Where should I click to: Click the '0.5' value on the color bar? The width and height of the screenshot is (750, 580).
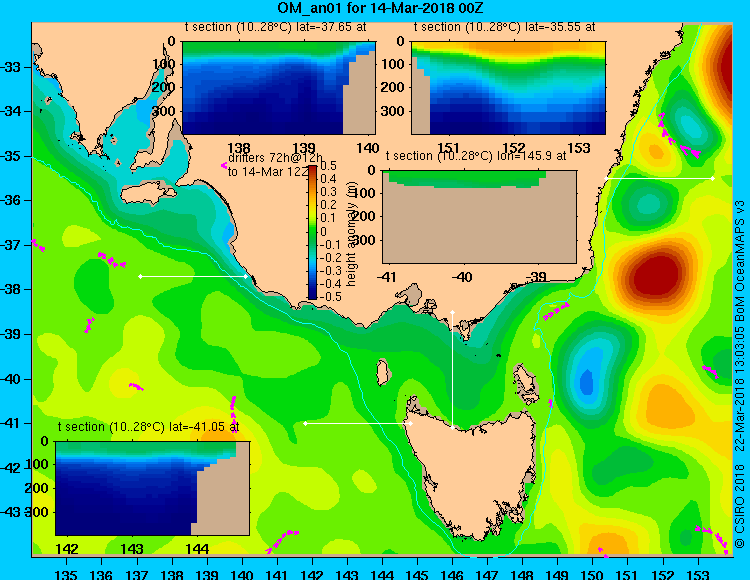(328, 166)
